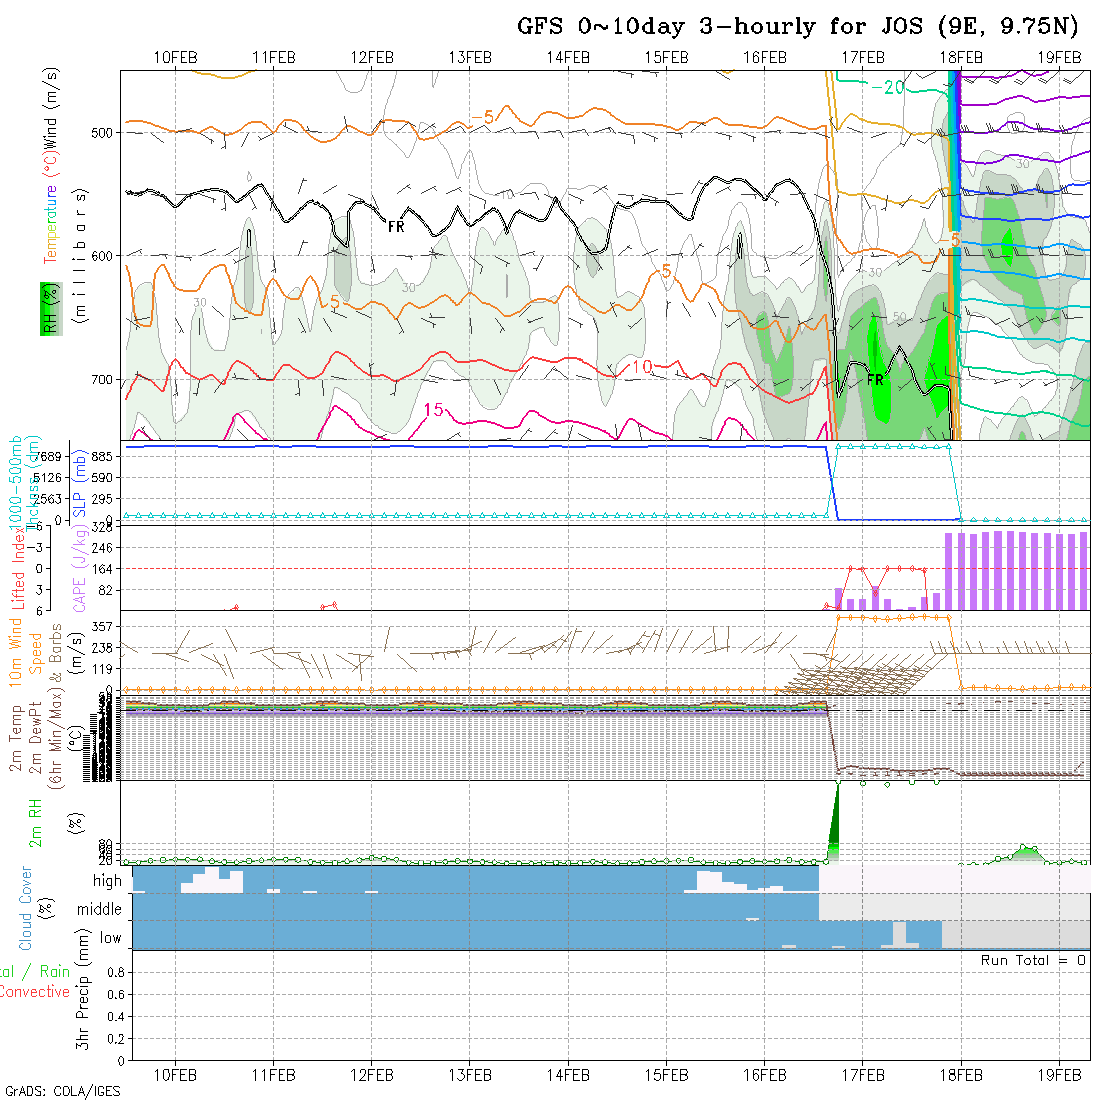Click the "low" cloud cover row label
Viewport: 1100px width, 1100px height.
(x=111, y=939)
